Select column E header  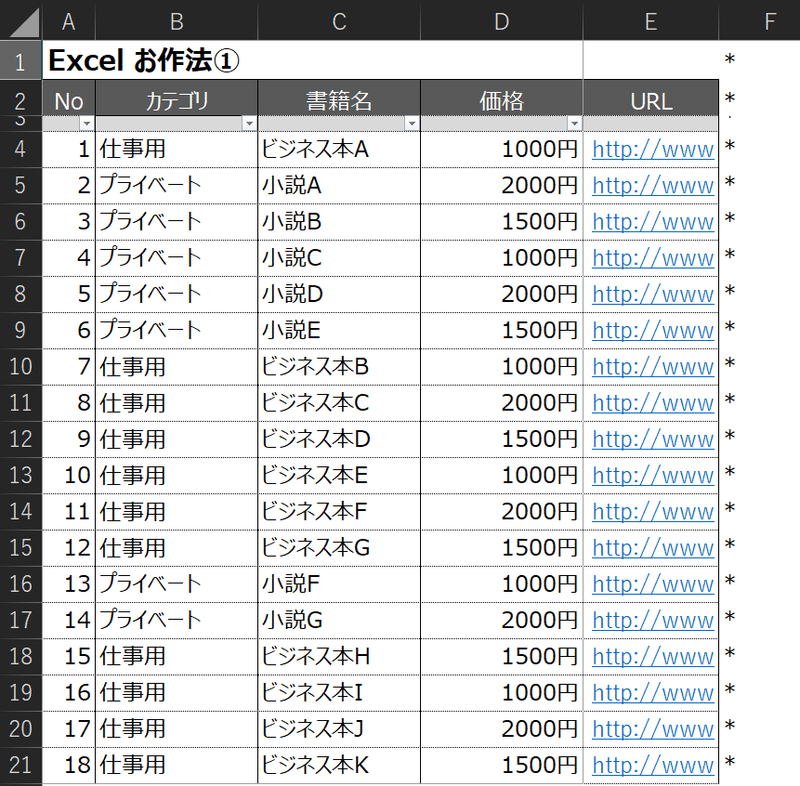[651, 21]
